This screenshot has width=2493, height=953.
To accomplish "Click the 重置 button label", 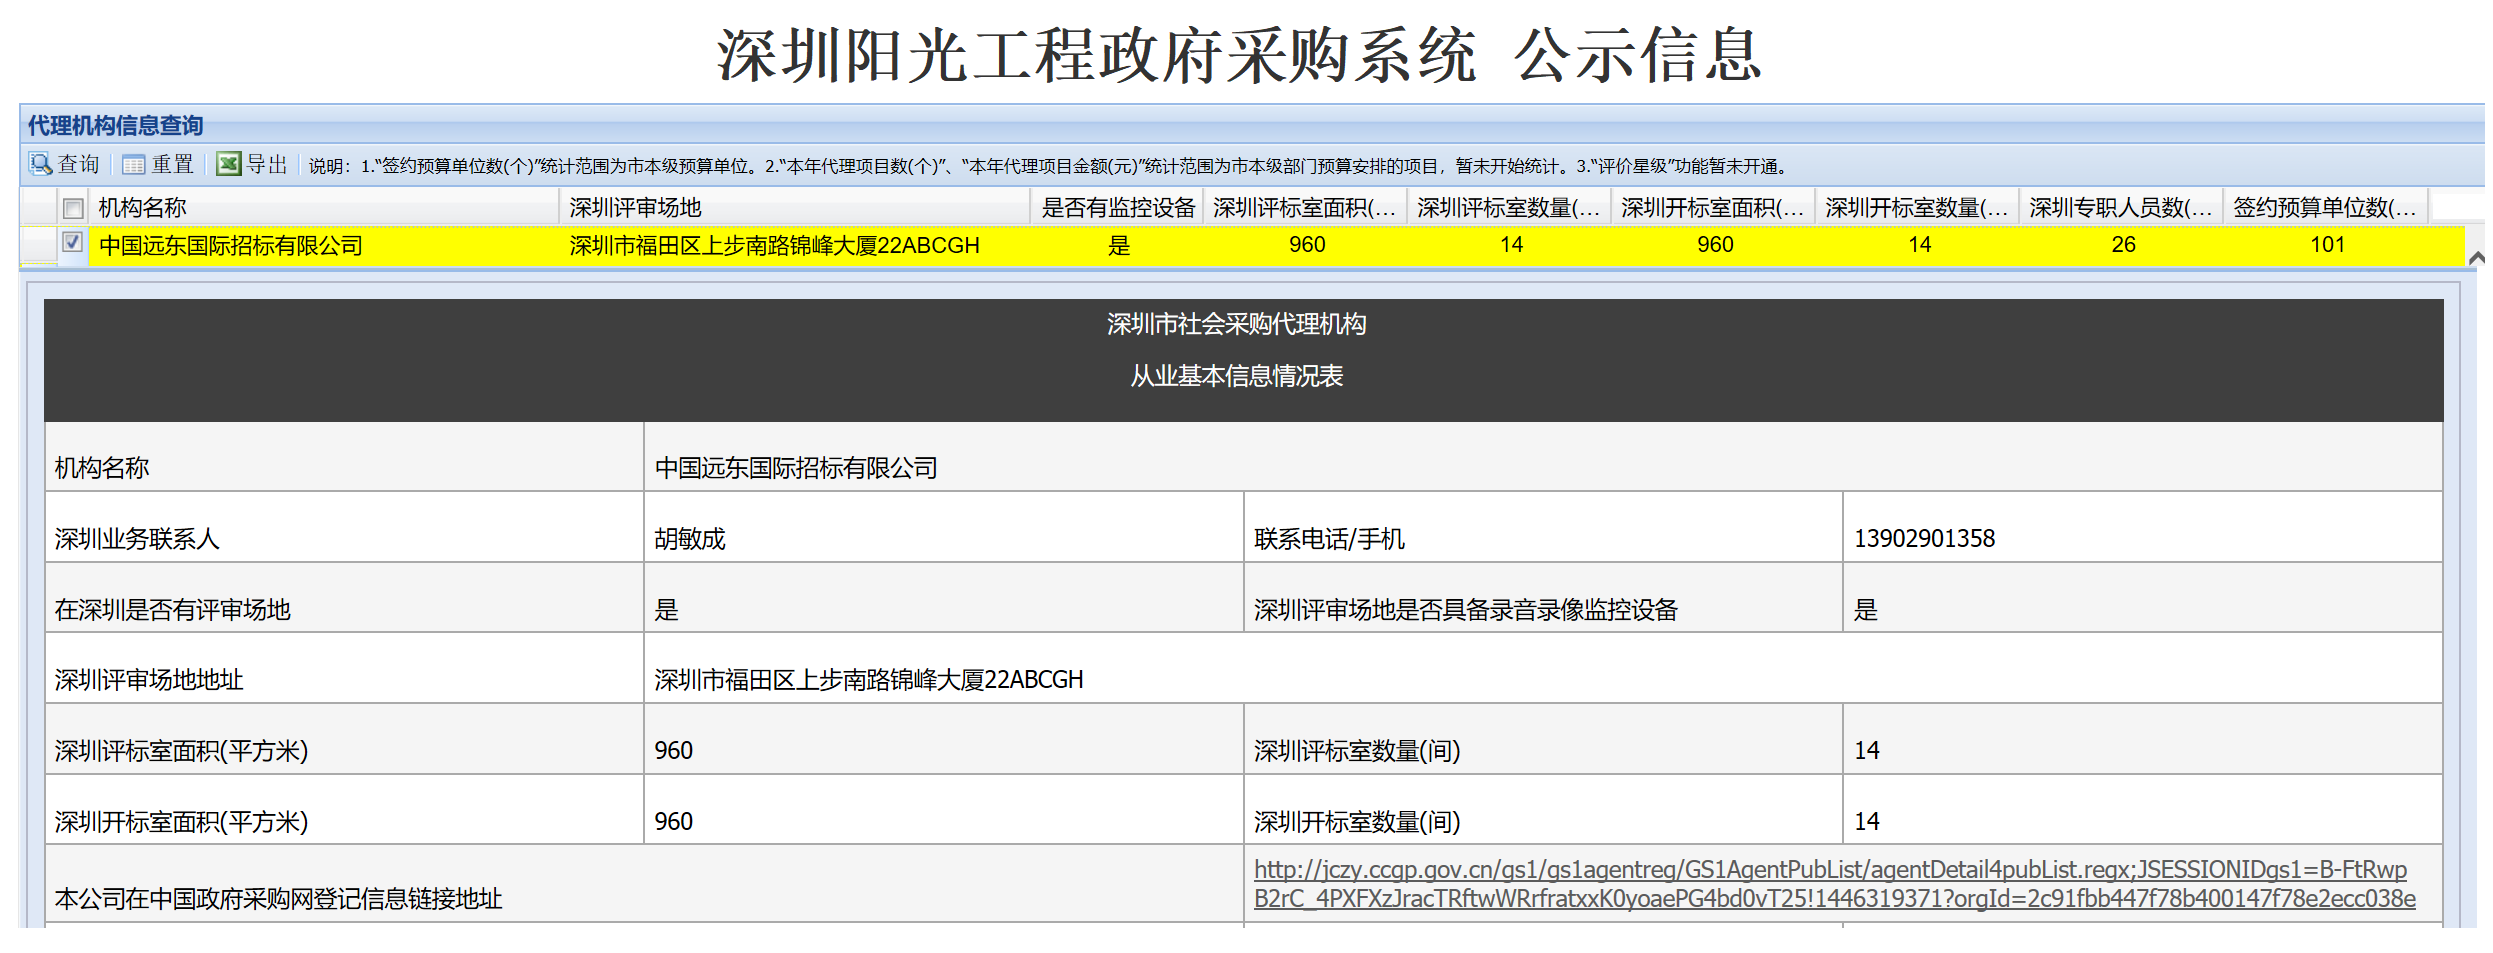I will (x=173, y=165).
